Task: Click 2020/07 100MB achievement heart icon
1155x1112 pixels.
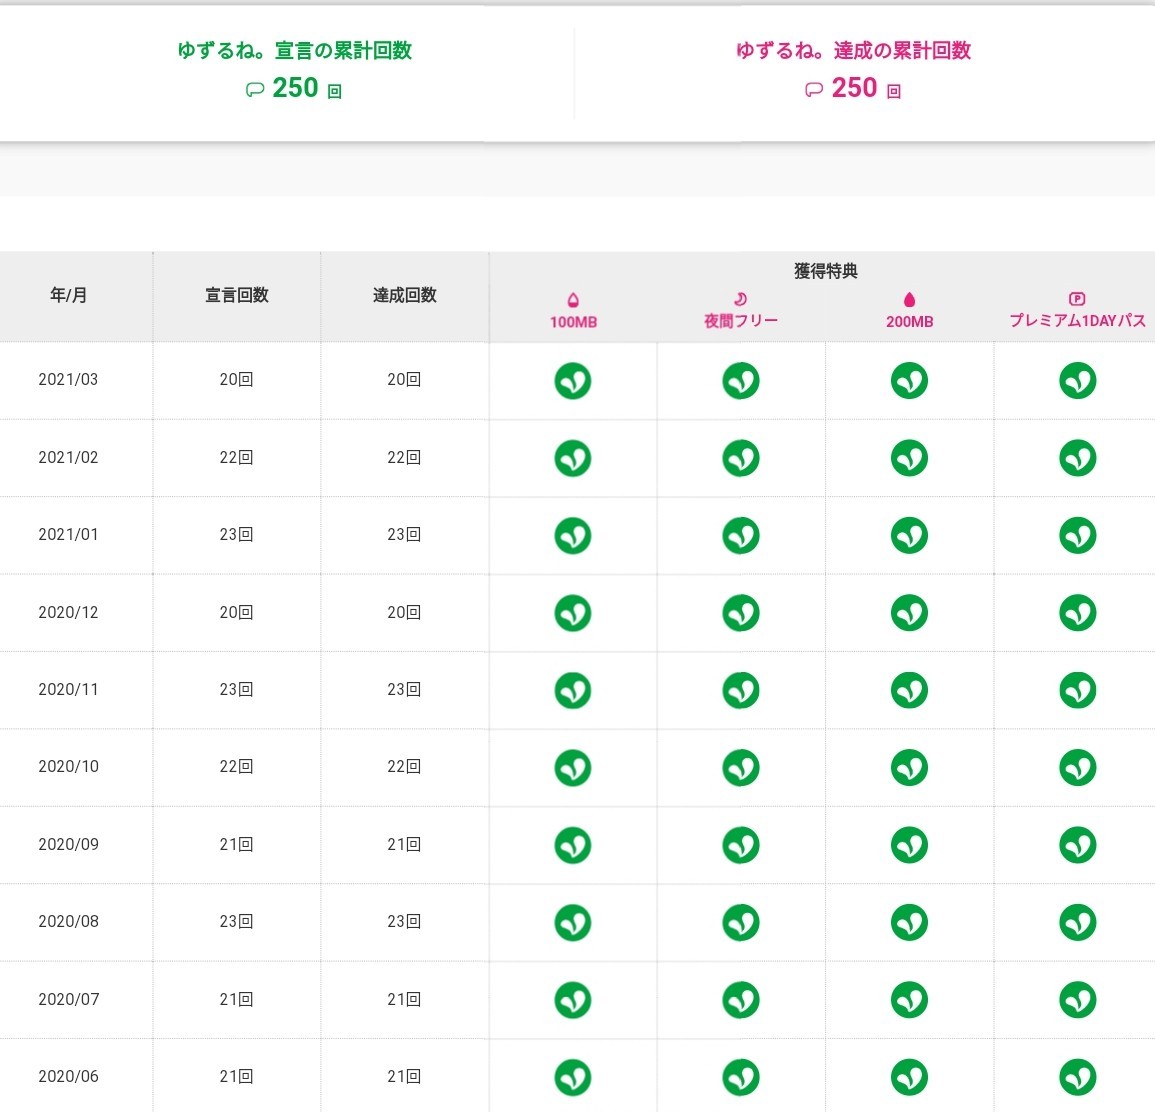Action: coord(573,1000)
